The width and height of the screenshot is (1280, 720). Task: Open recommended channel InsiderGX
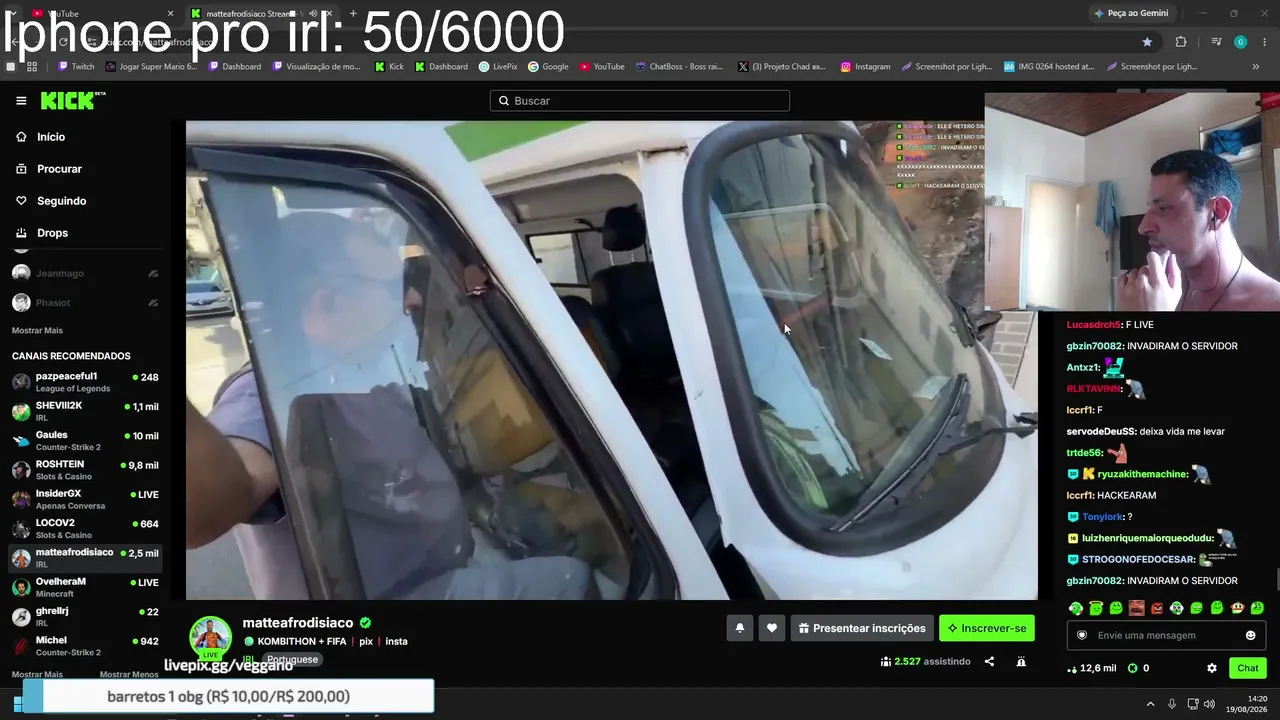[84, 499]
